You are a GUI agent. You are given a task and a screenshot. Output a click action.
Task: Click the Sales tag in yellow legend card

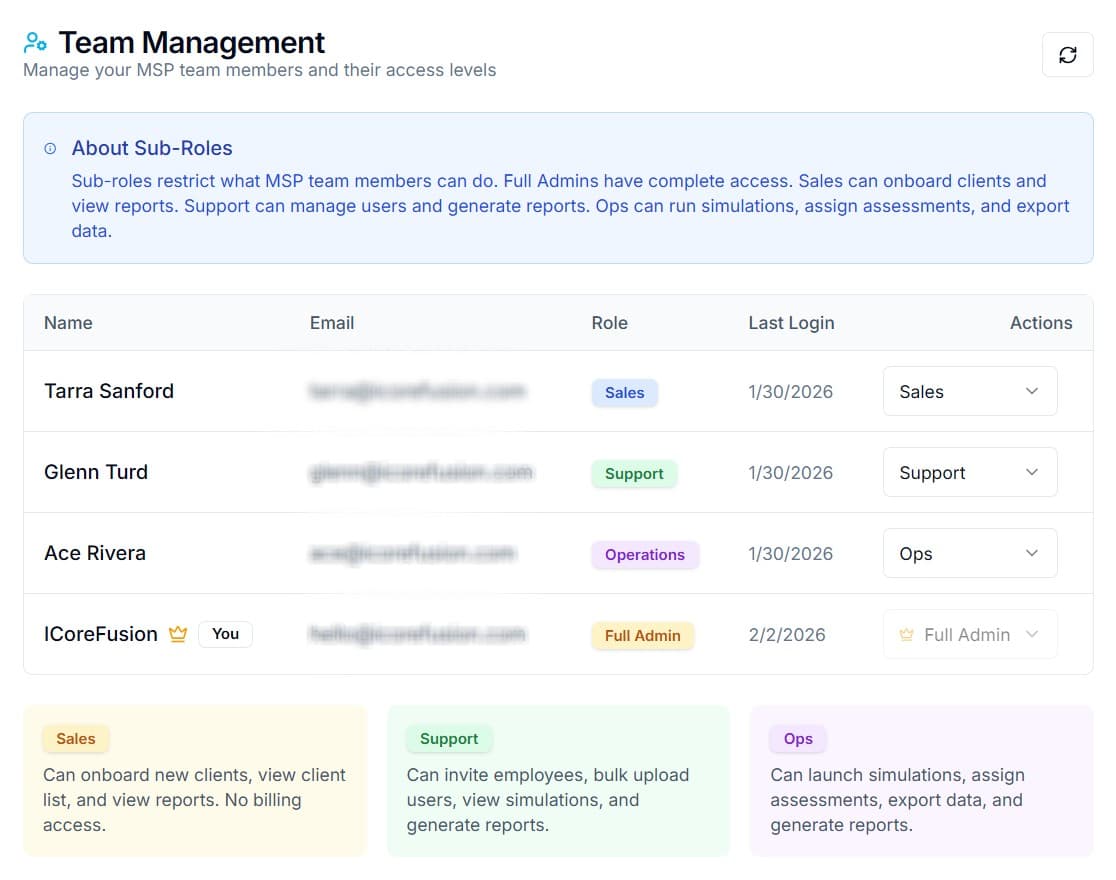[76, 739]
